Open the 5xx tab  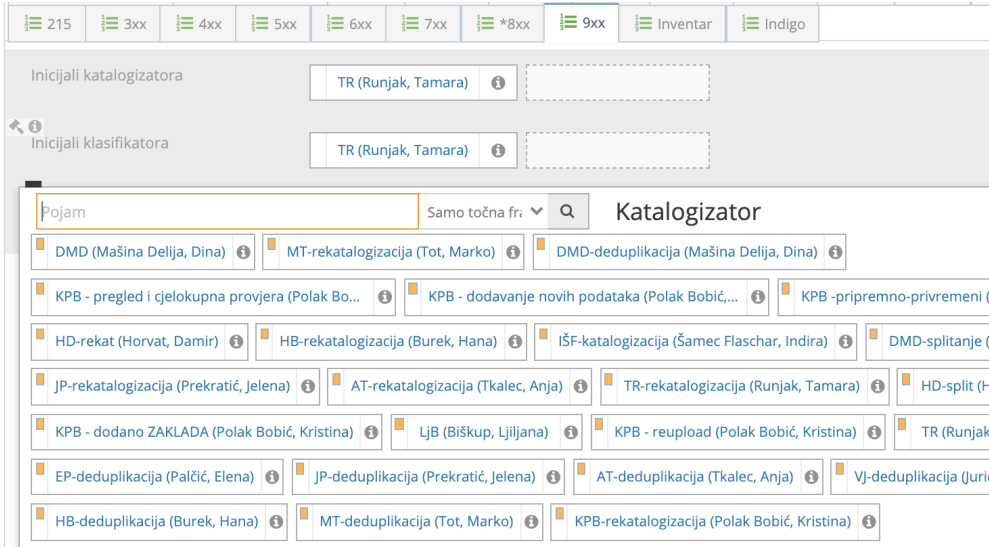pyautogui.click(x=273, y=24)
